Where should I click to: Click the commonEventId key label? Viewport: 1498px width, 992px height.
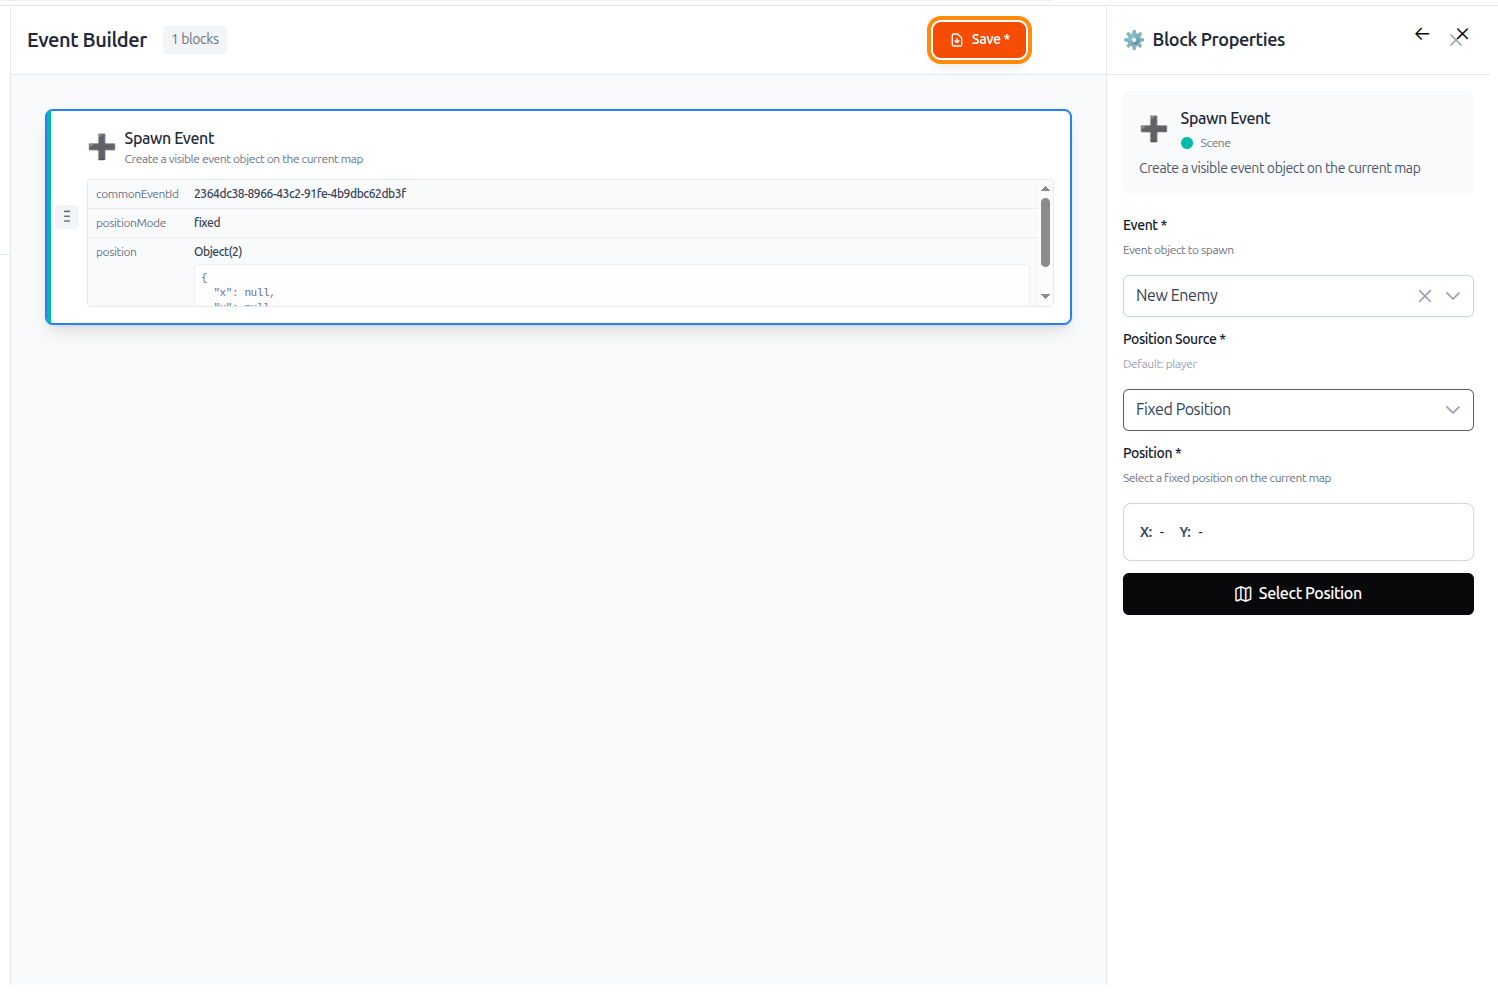(x=137, y=194)
